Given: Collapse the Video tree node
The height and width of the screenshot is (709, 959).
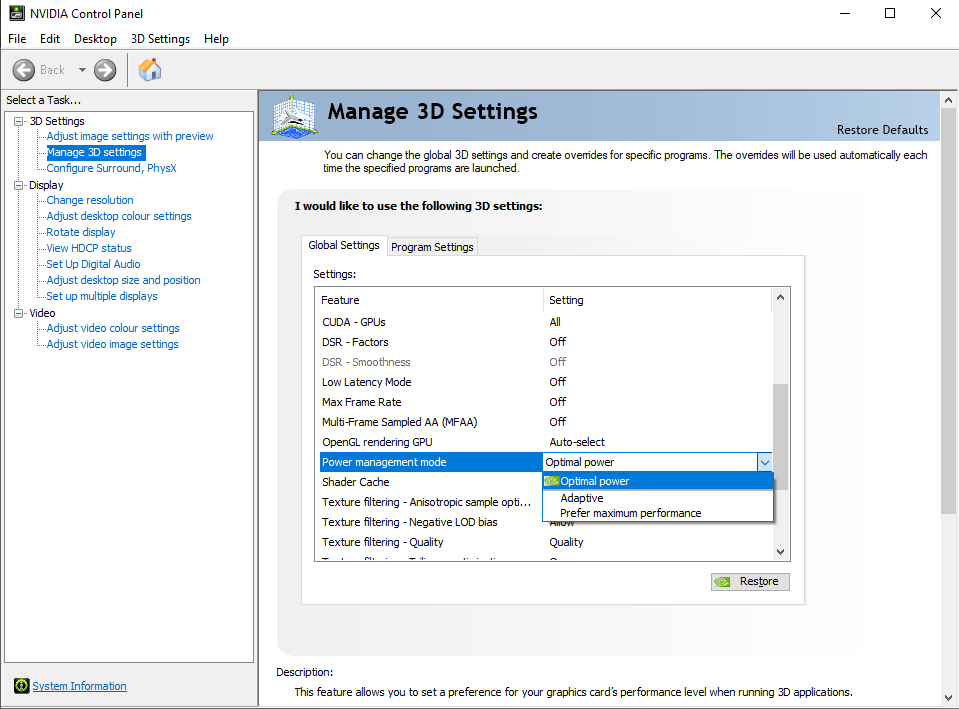Looking at the screenshot, I should (19, 313).
